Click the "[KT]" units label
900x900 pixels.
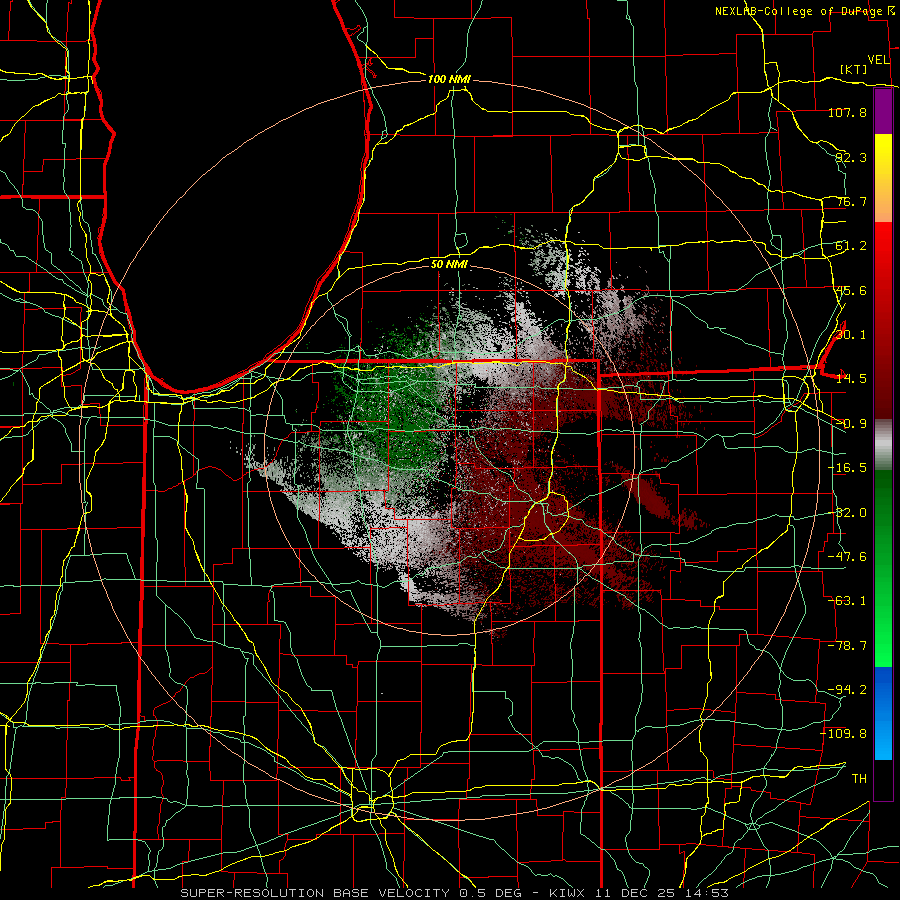pos(854,69)
